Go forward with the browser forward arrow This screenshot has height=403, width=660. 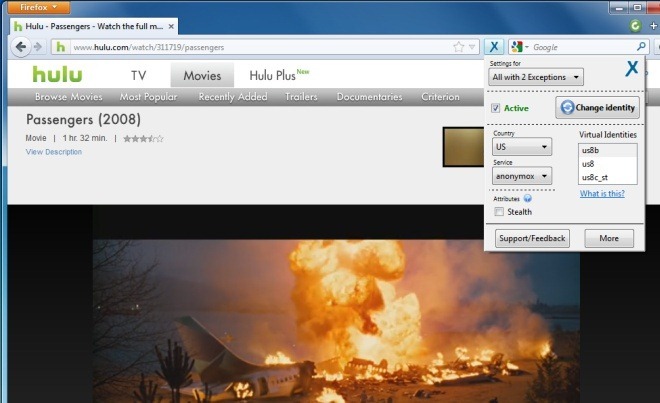[38, 47]
